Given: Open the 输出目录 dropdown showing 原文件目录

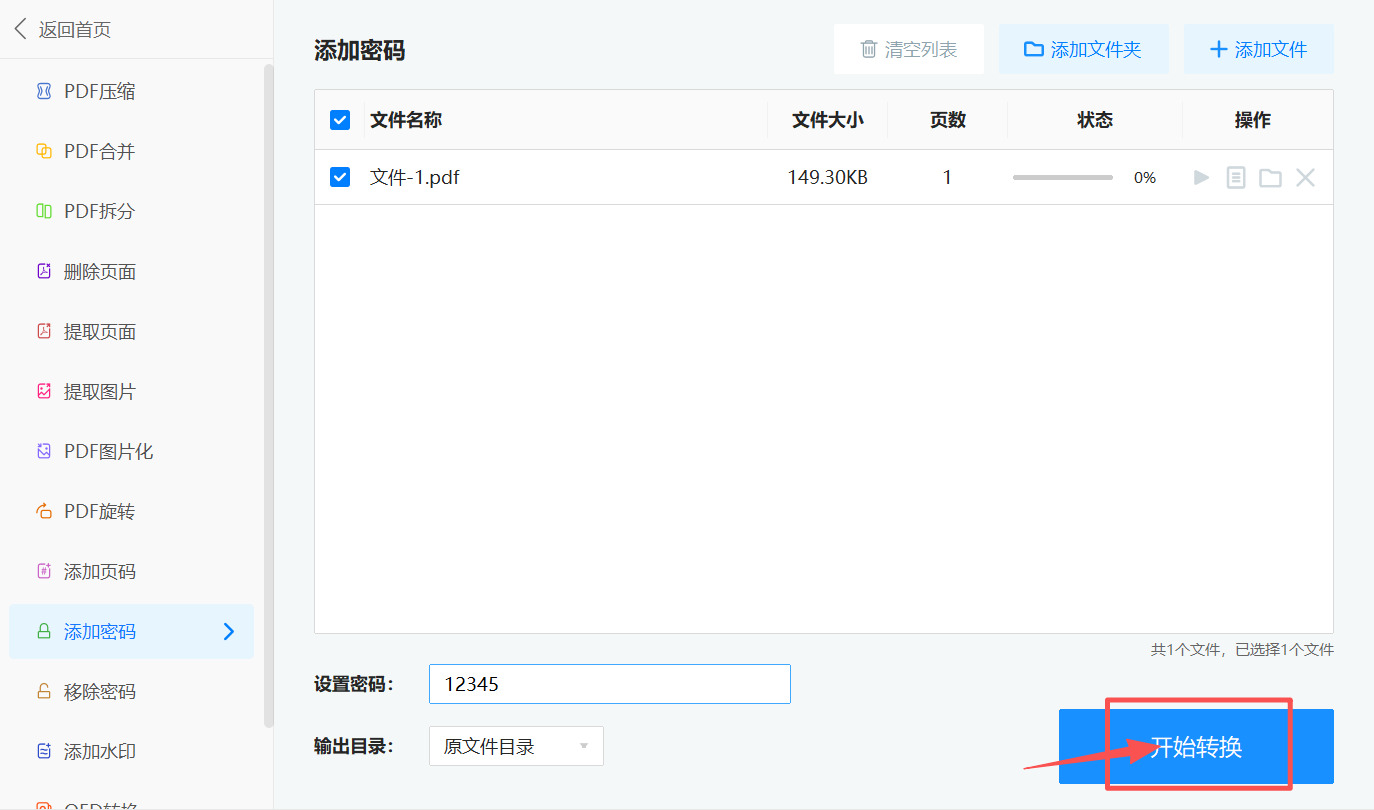Looking at the screenshot, I should (x=516, y=746).
